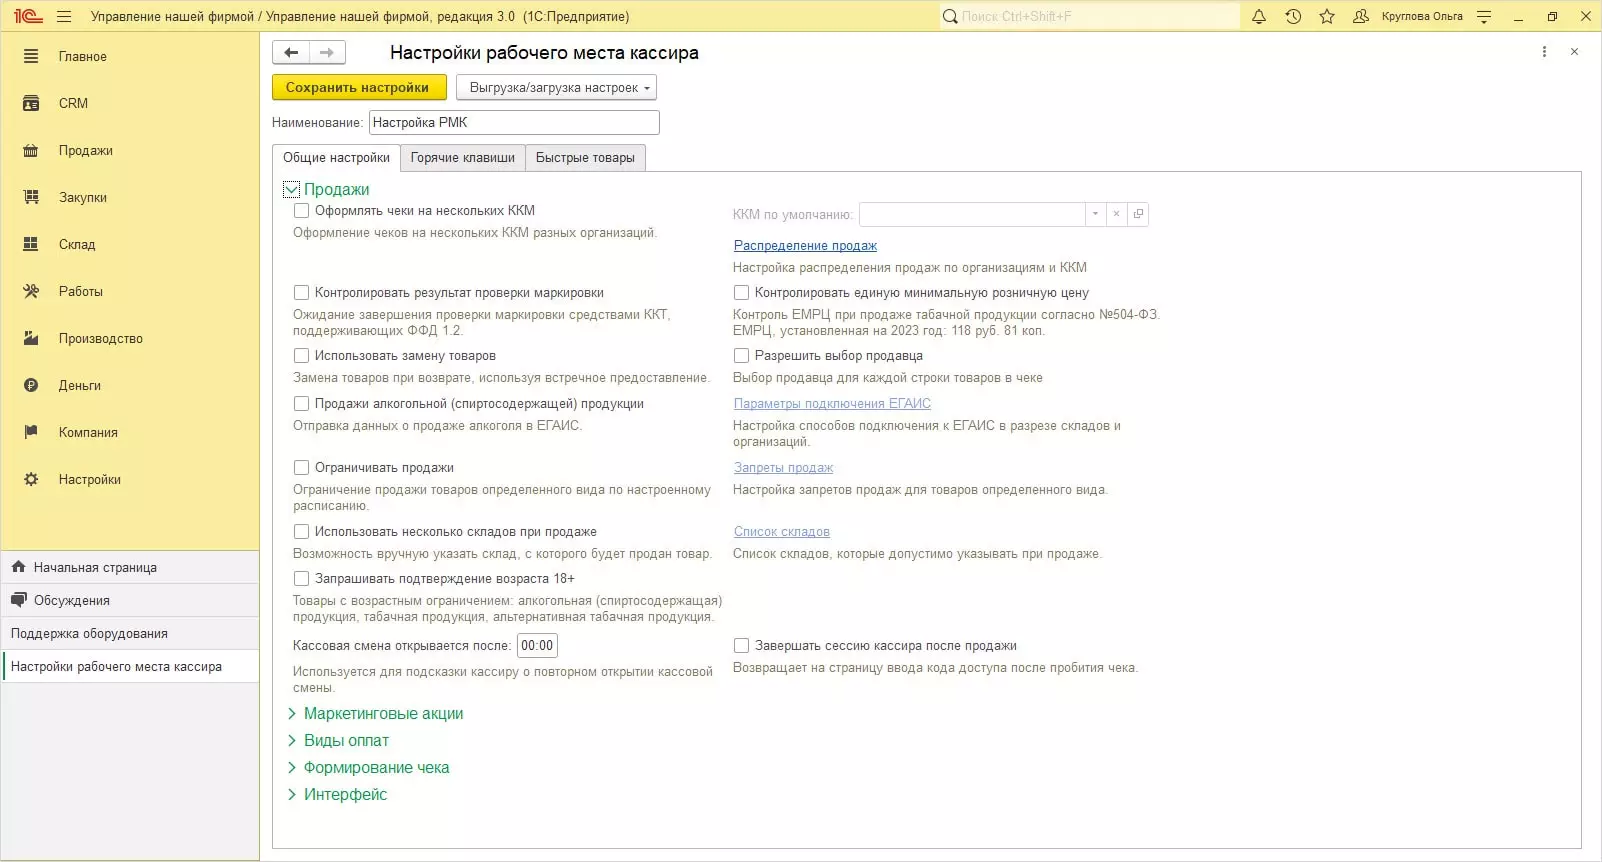This screenshot has width=1602, height=862.
Task: Switch to the Общие настройки tab
Action: pyautogui.click(x=336, y=158)
